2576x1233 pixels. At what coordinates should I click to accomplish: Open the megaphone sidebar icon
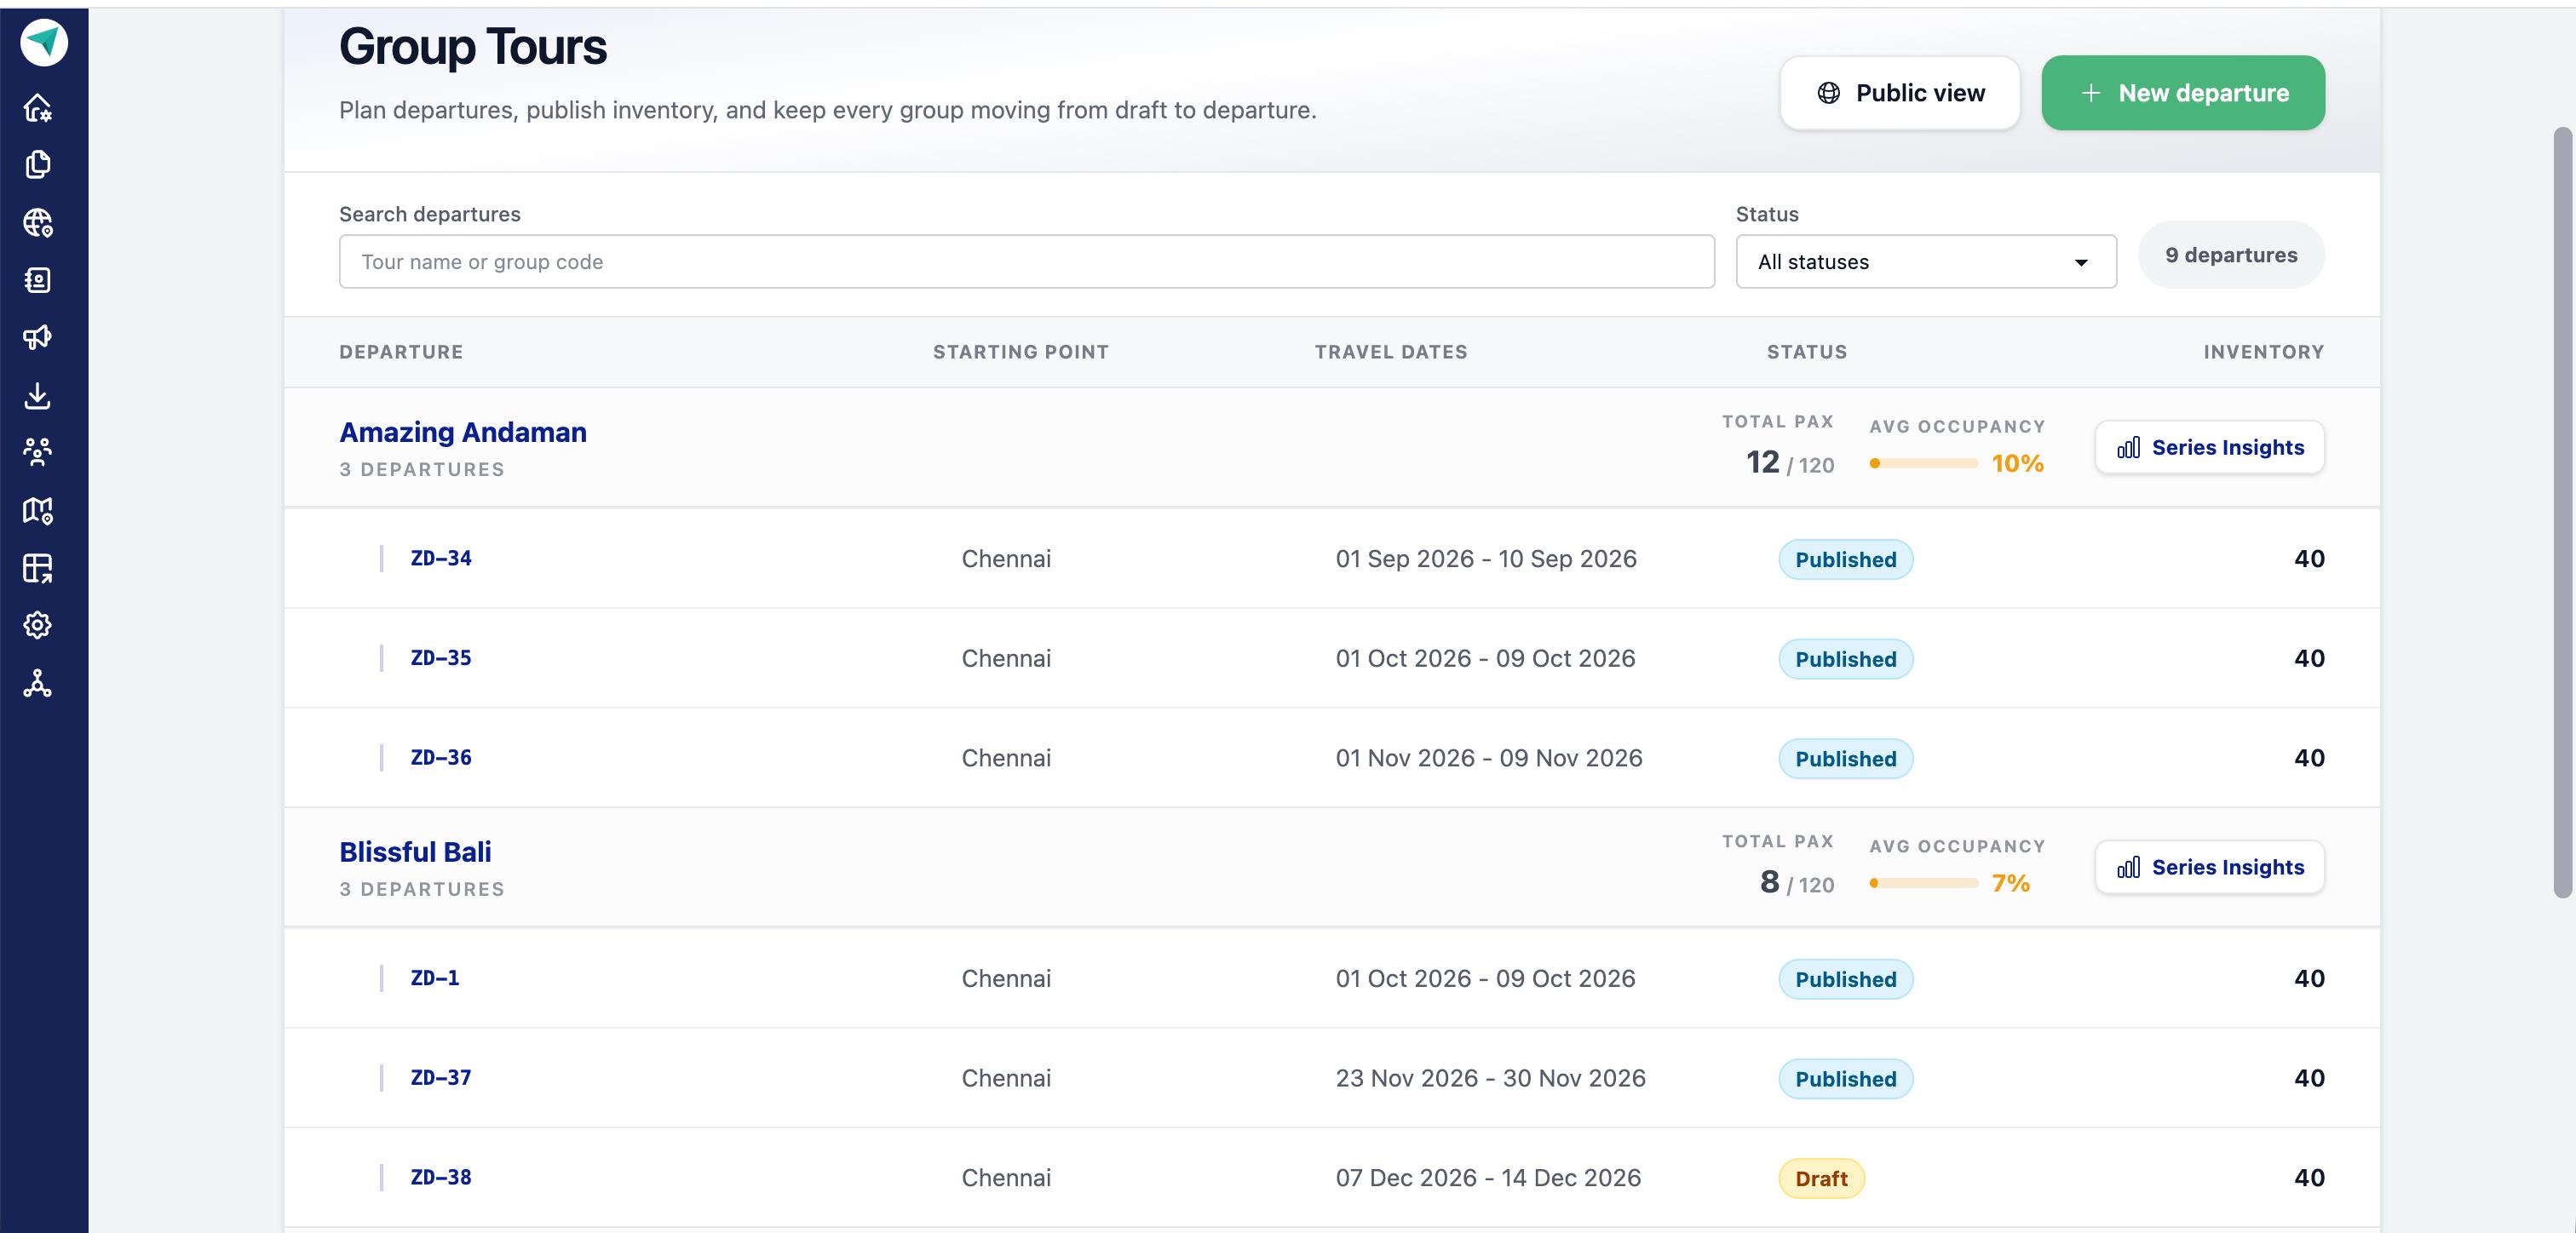click(x=38, y=337)
